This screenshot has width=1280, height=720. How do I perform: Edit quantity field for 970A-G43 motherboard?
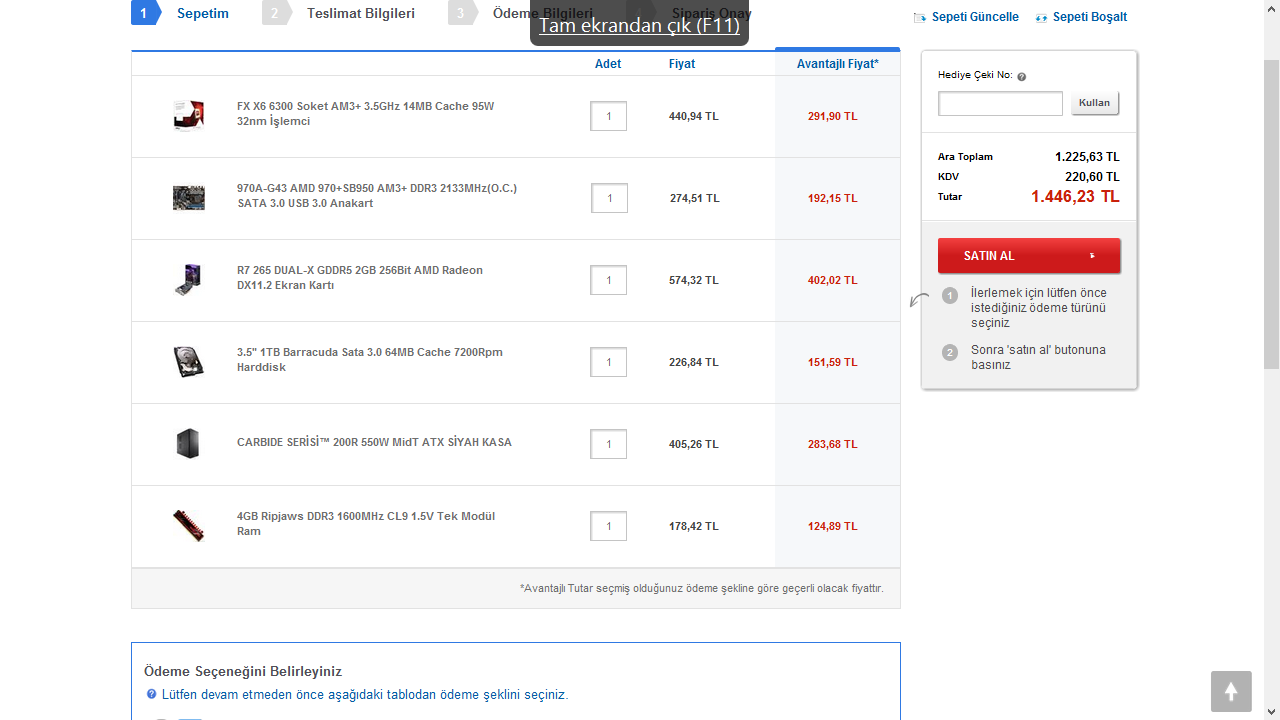609,198
